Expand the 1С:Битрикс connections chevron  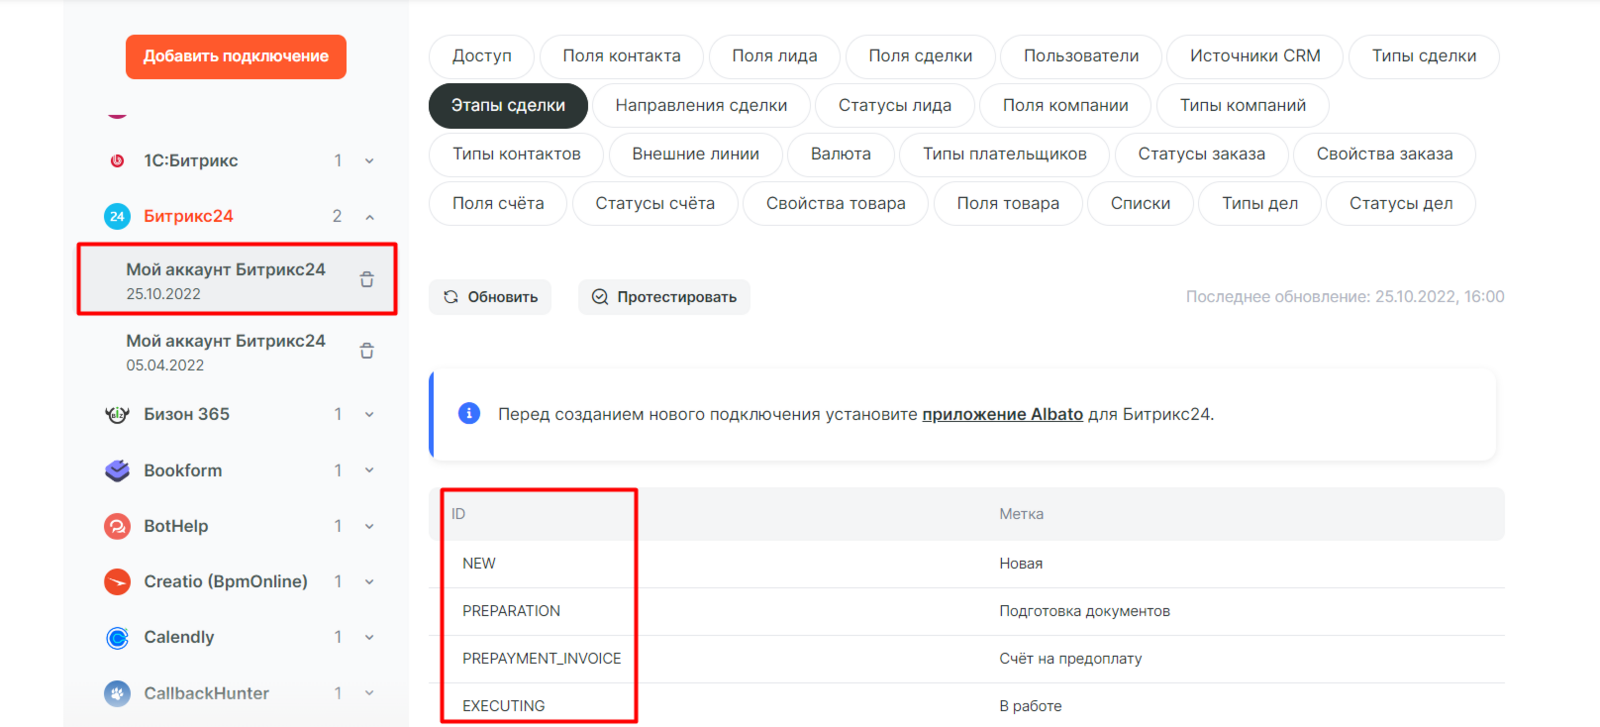pyautogui.click(x=369, y=161)
